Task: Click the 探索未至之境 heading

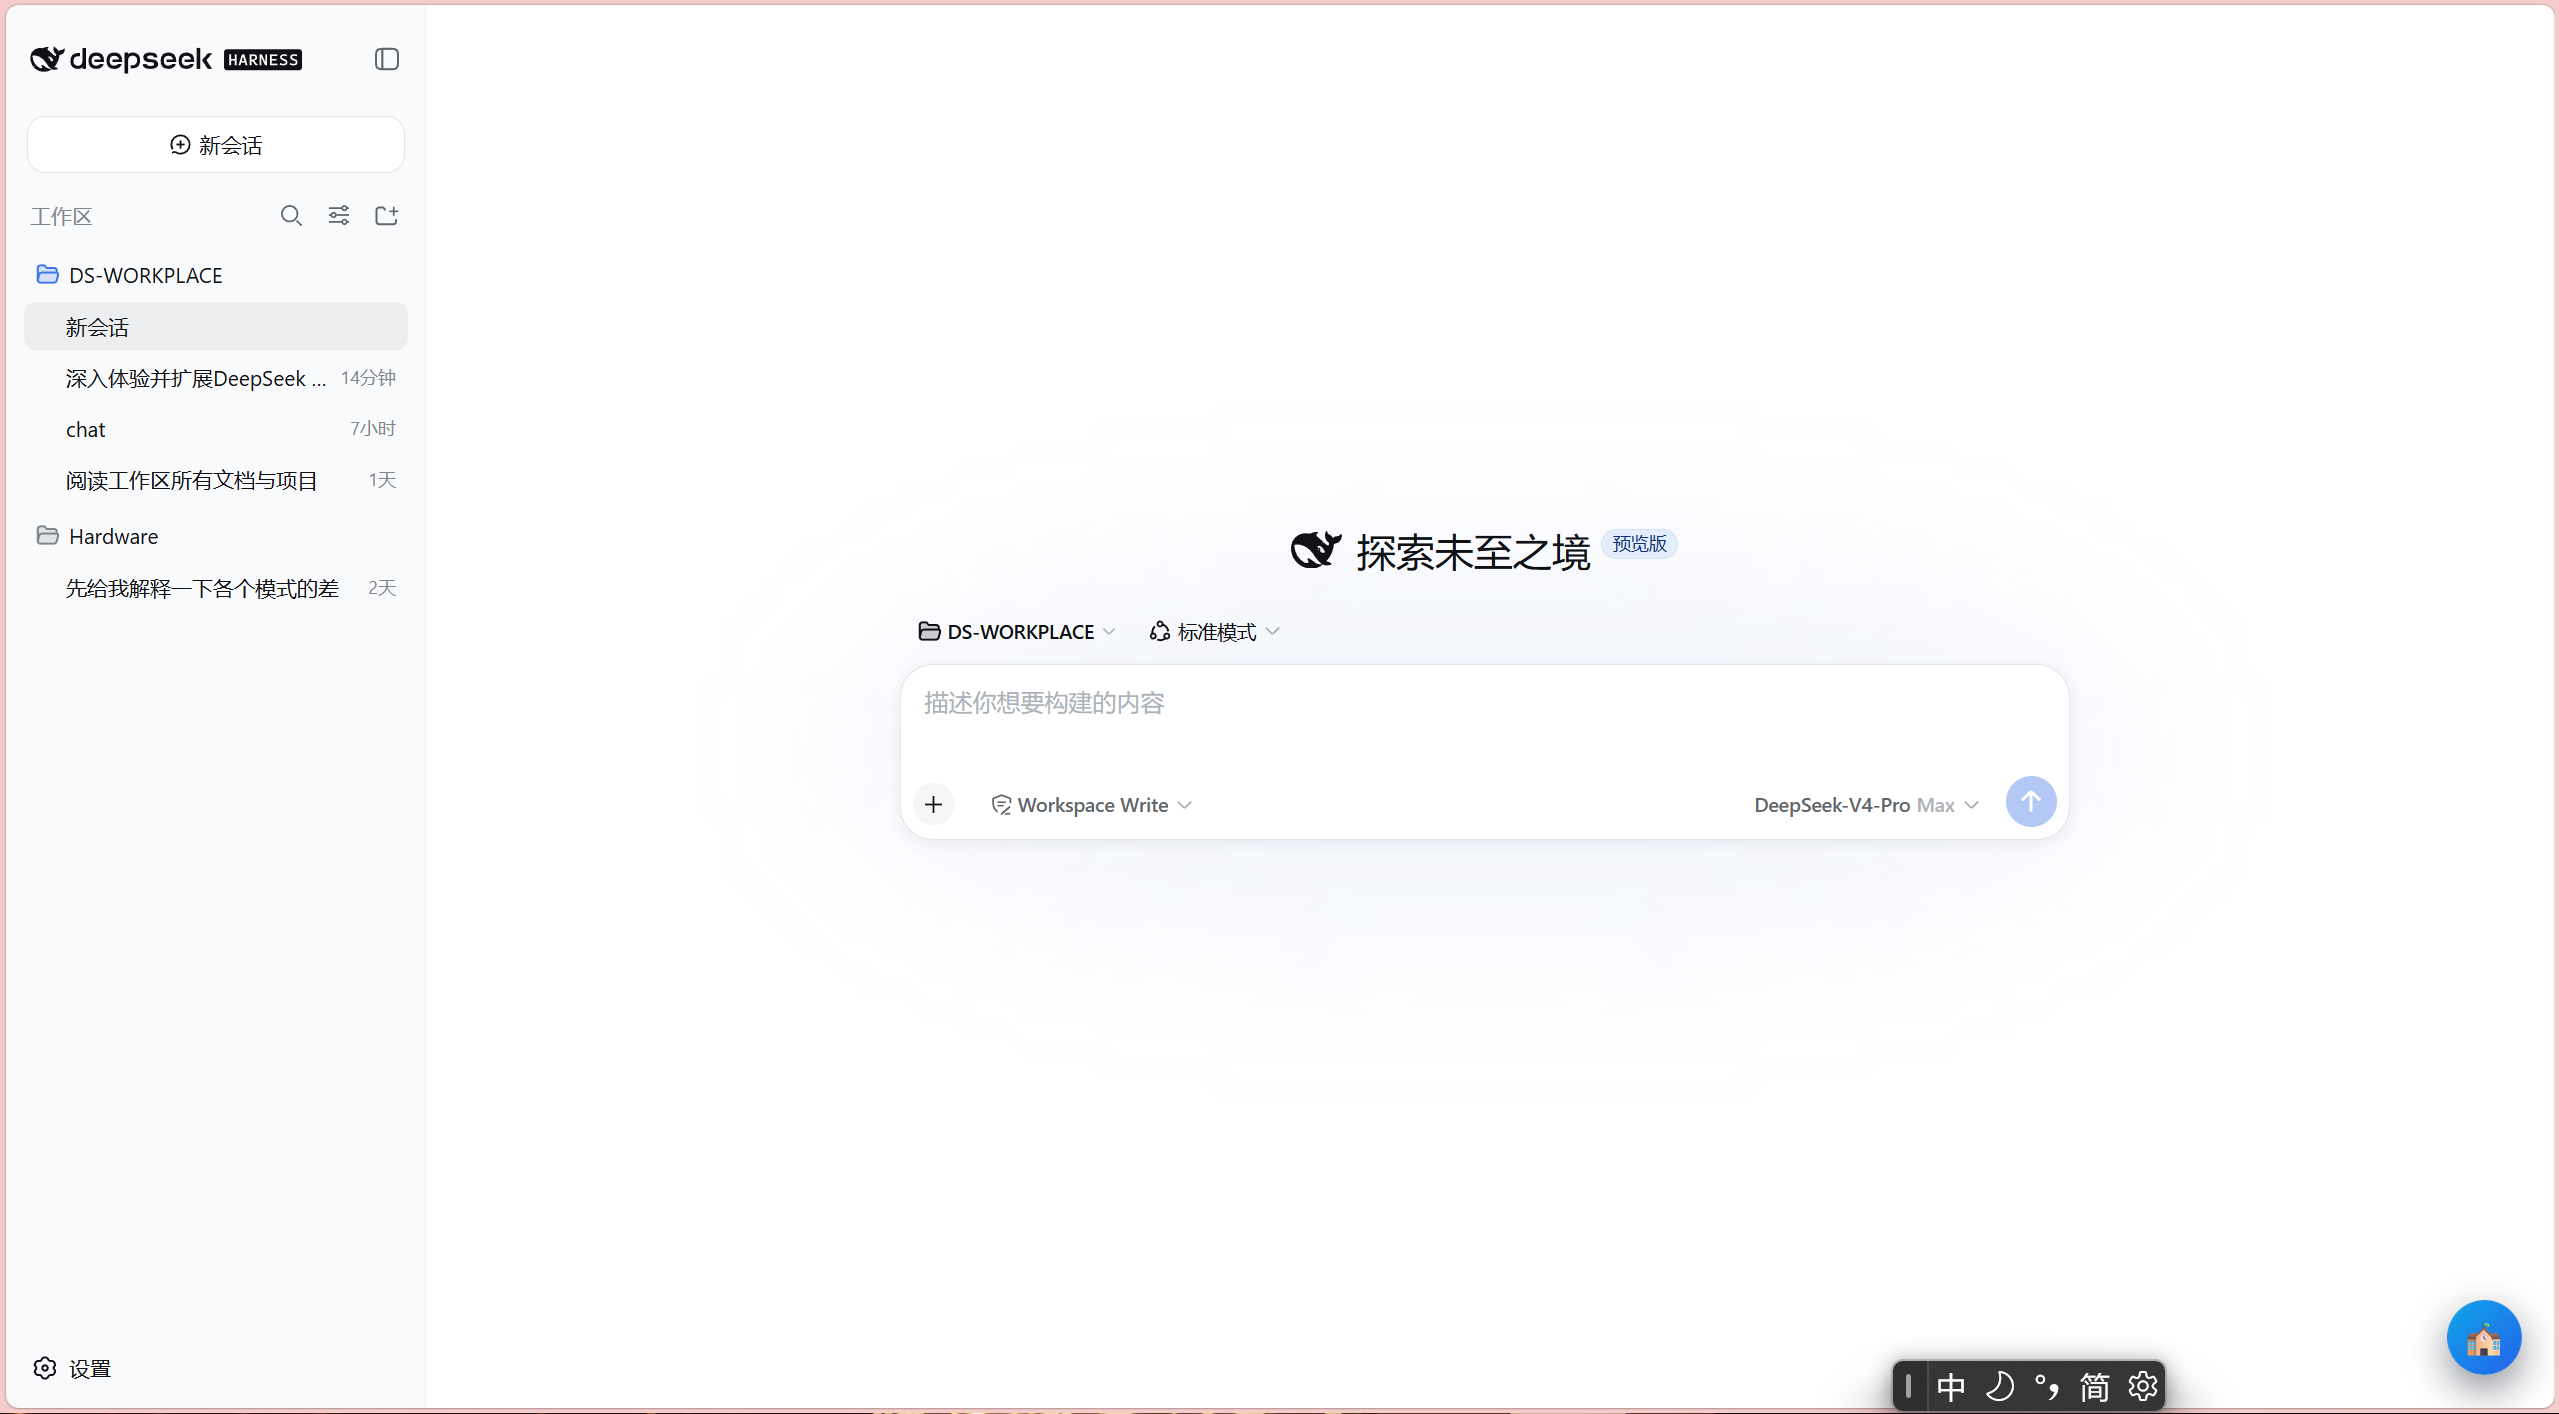Action: 1473,552
